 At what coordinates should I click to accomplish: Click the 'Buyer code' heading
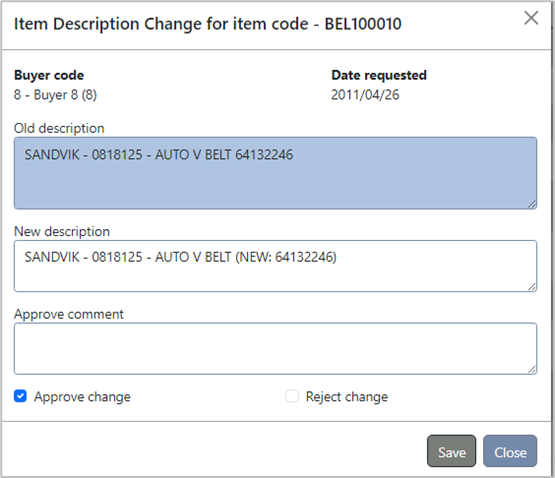point(49,75)
